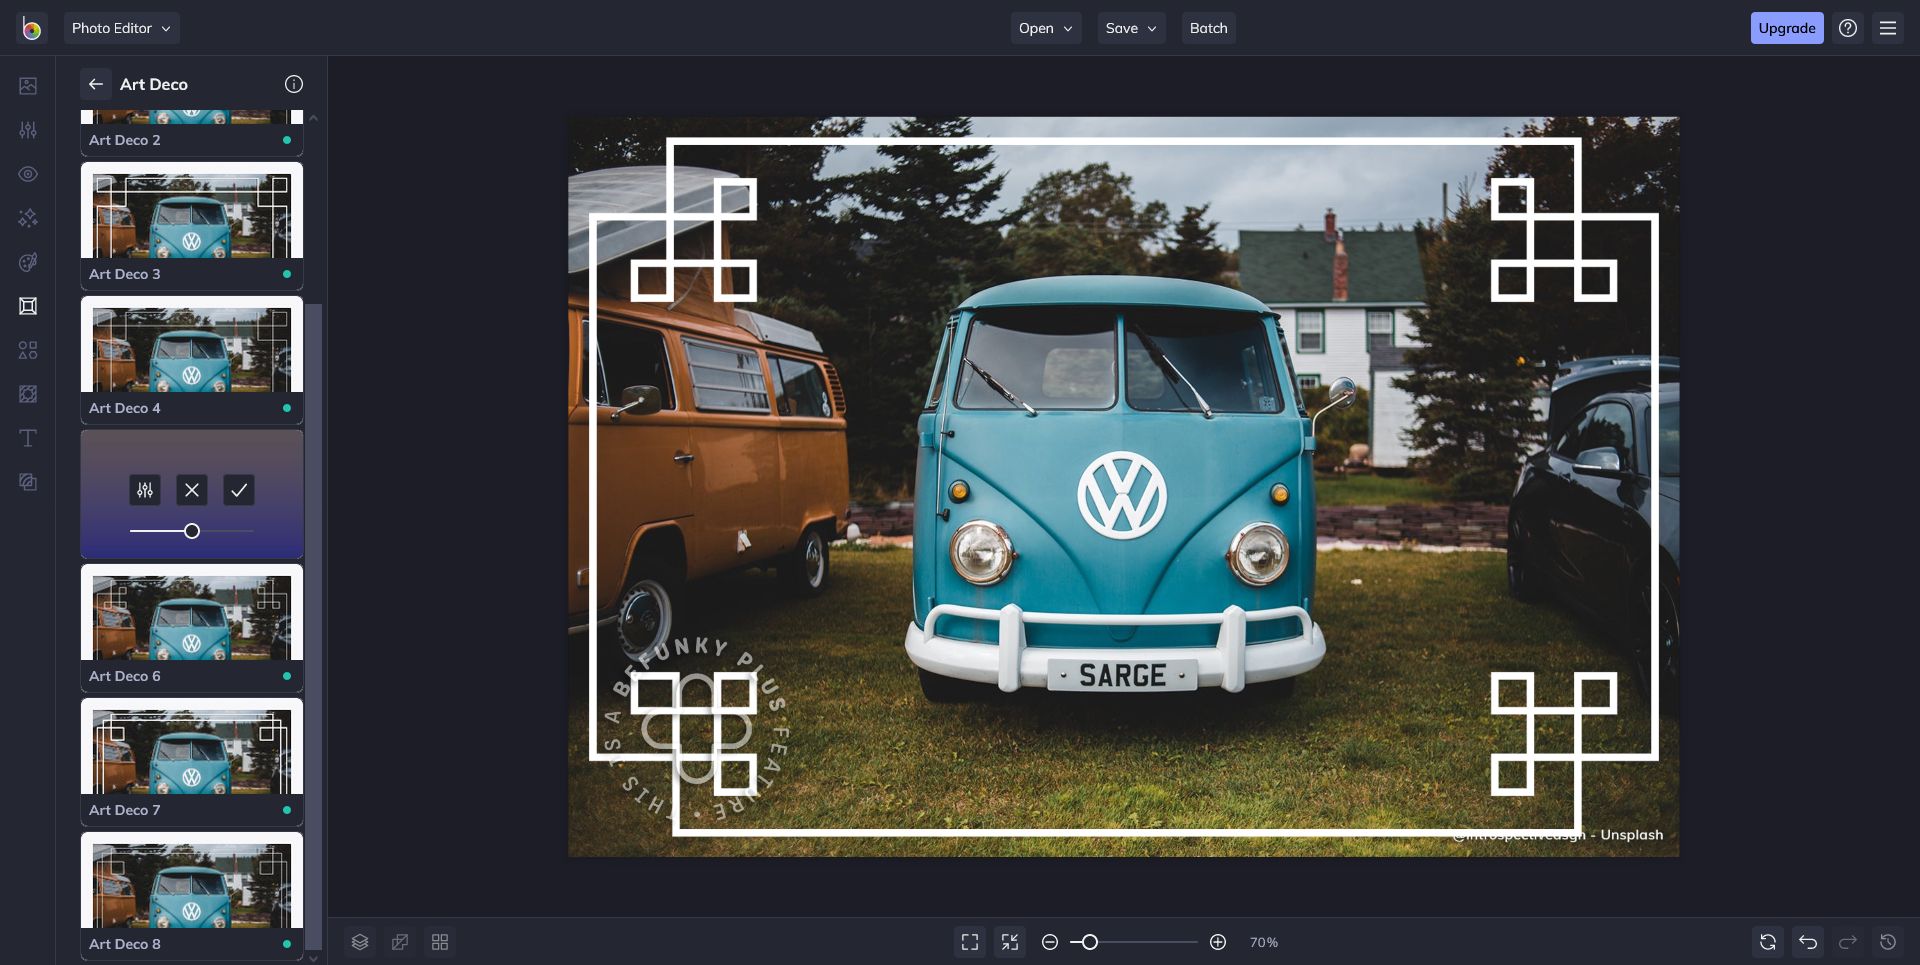1920x965 pixels.
Task: Click the BeFunky logo icon
Action: point(31,28)
